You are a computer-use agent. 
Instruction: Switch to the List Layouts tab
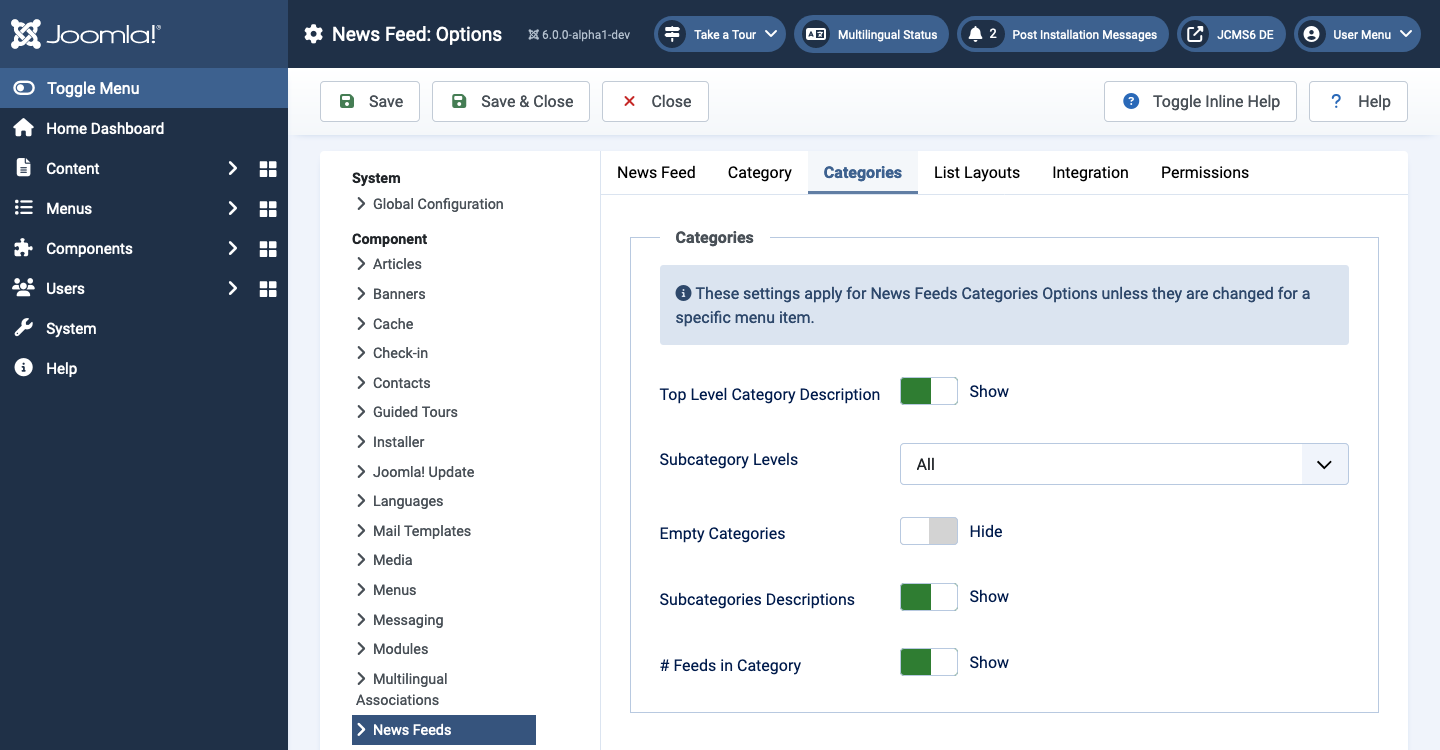click(x=977, y=172)
